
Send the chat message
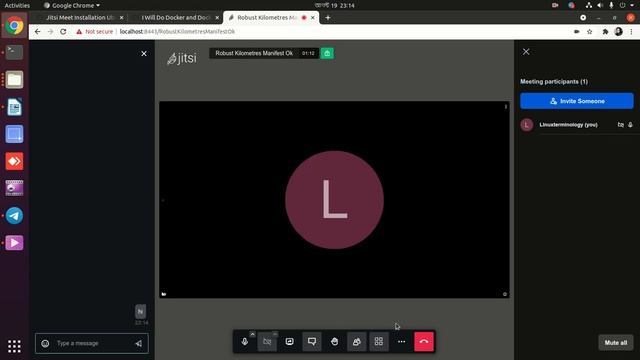point(139,343)
